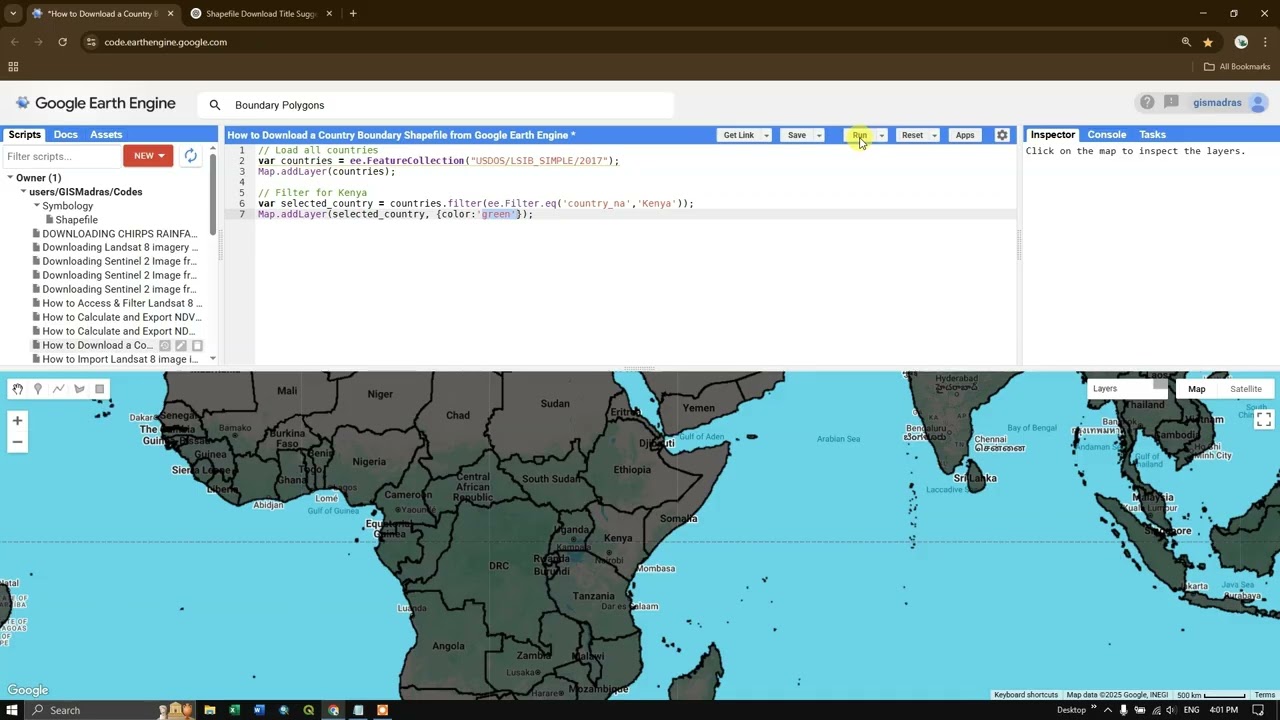Zoom out on the map
Image resolution: width=1280 pixels, height=720 pixels.
[x=17, y=442]
